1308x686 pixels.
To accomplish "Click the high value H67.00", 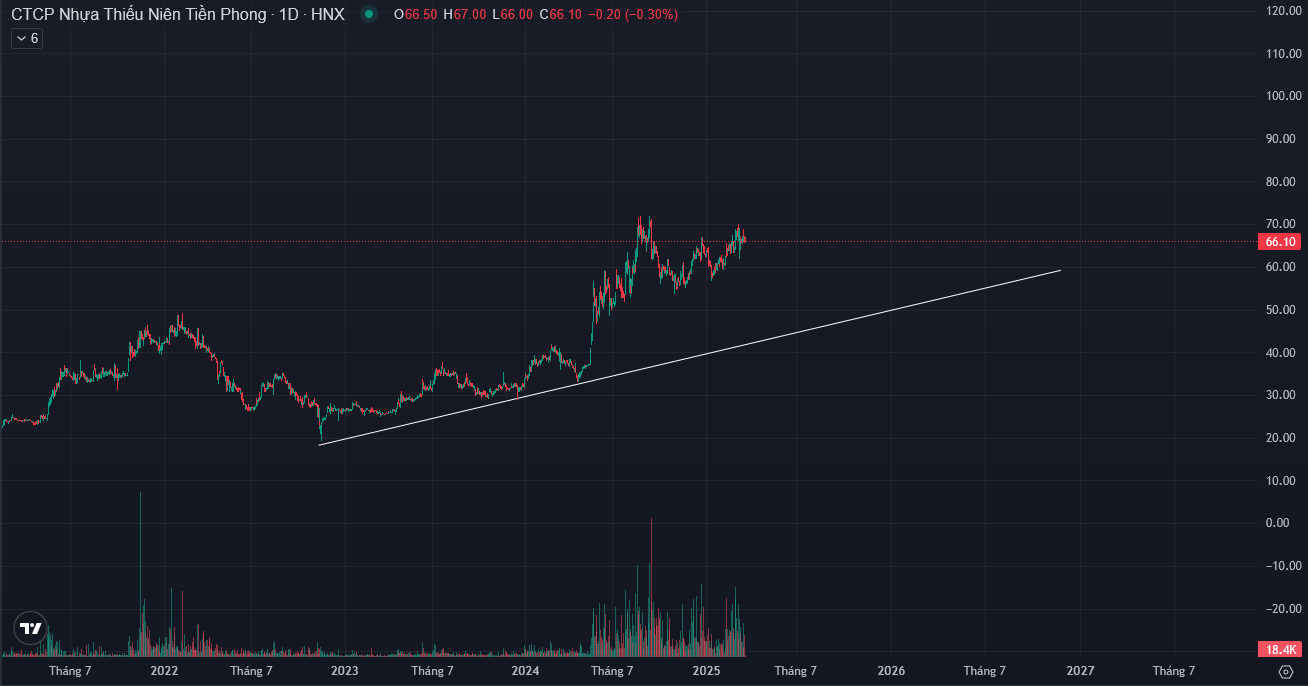I will tap(464, 15).
